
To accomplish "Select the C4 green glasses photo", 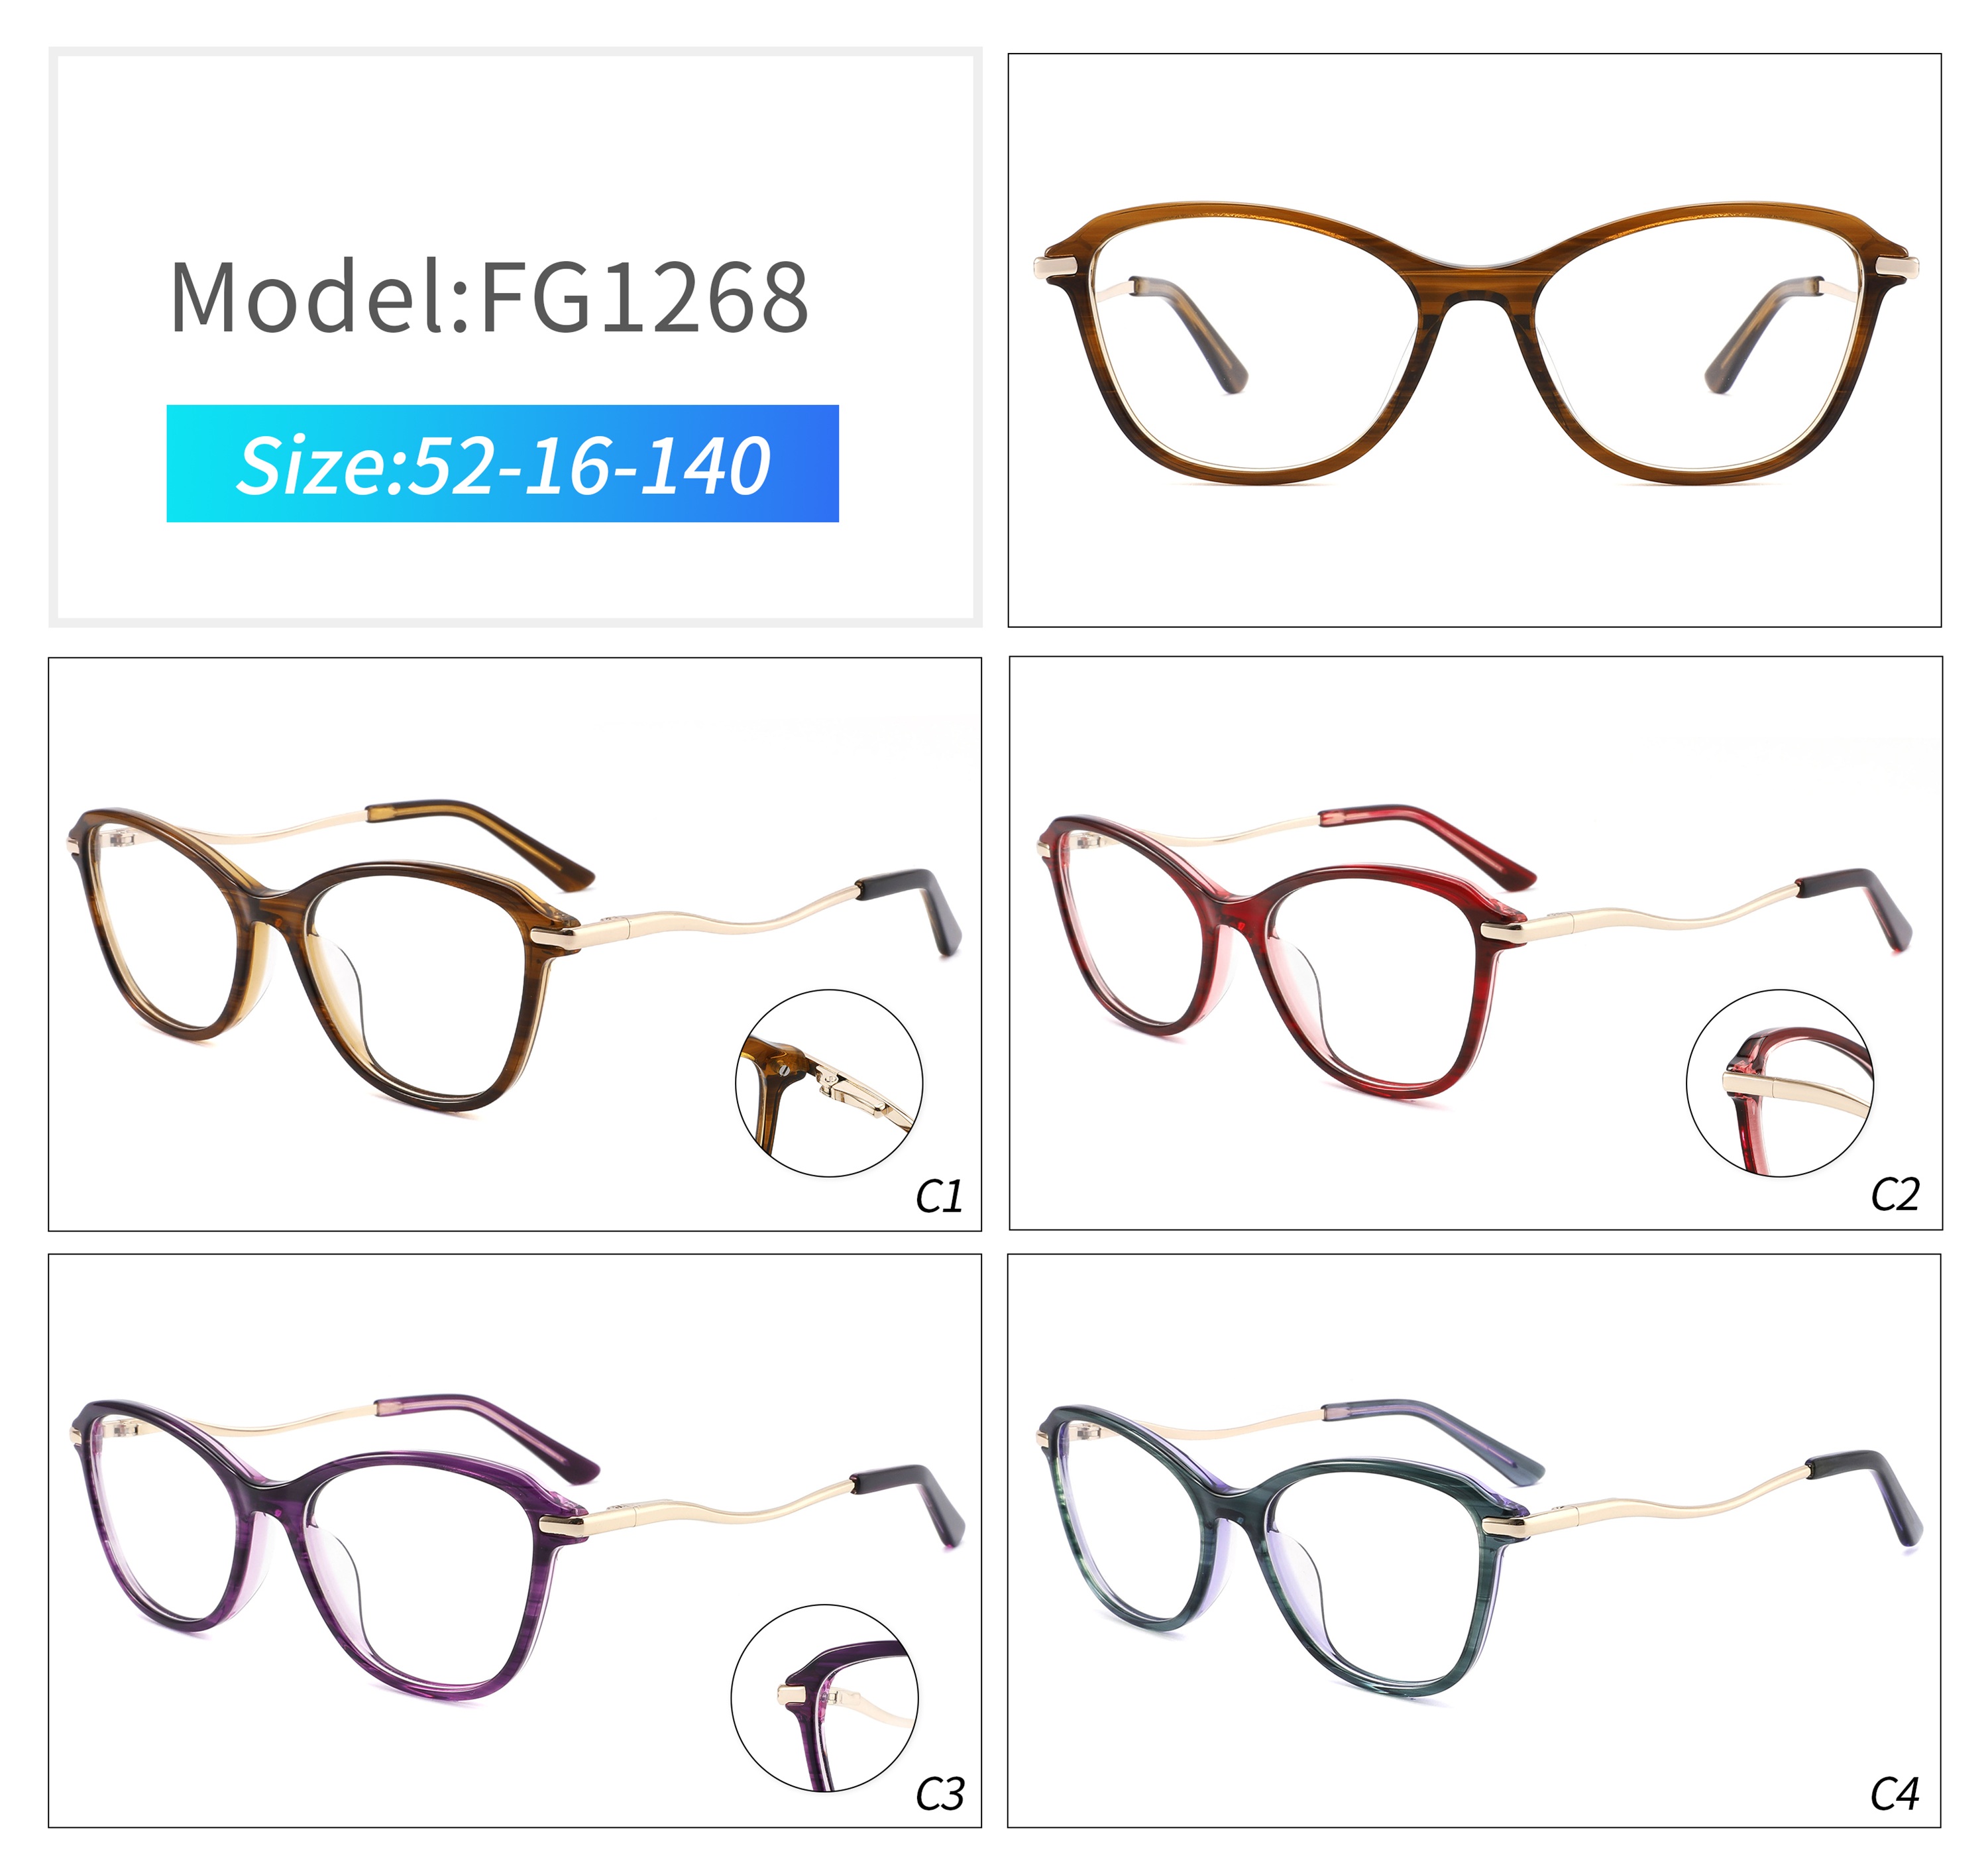I will tap(1474, 1541).
